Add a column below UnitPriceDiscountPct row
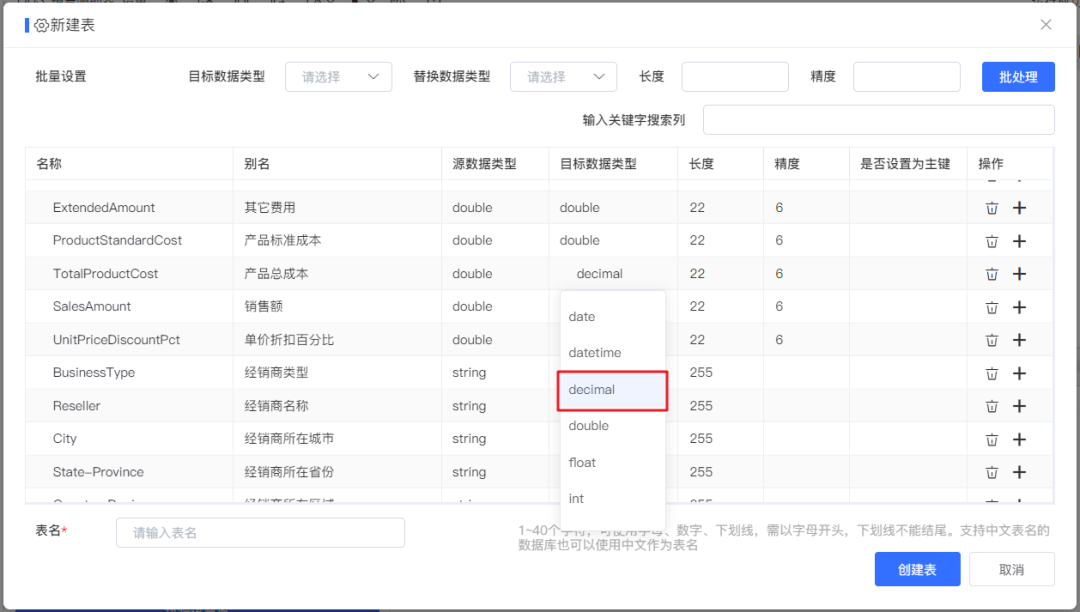This screenshot has width=1080, height=612. (x=1019, y=339)
